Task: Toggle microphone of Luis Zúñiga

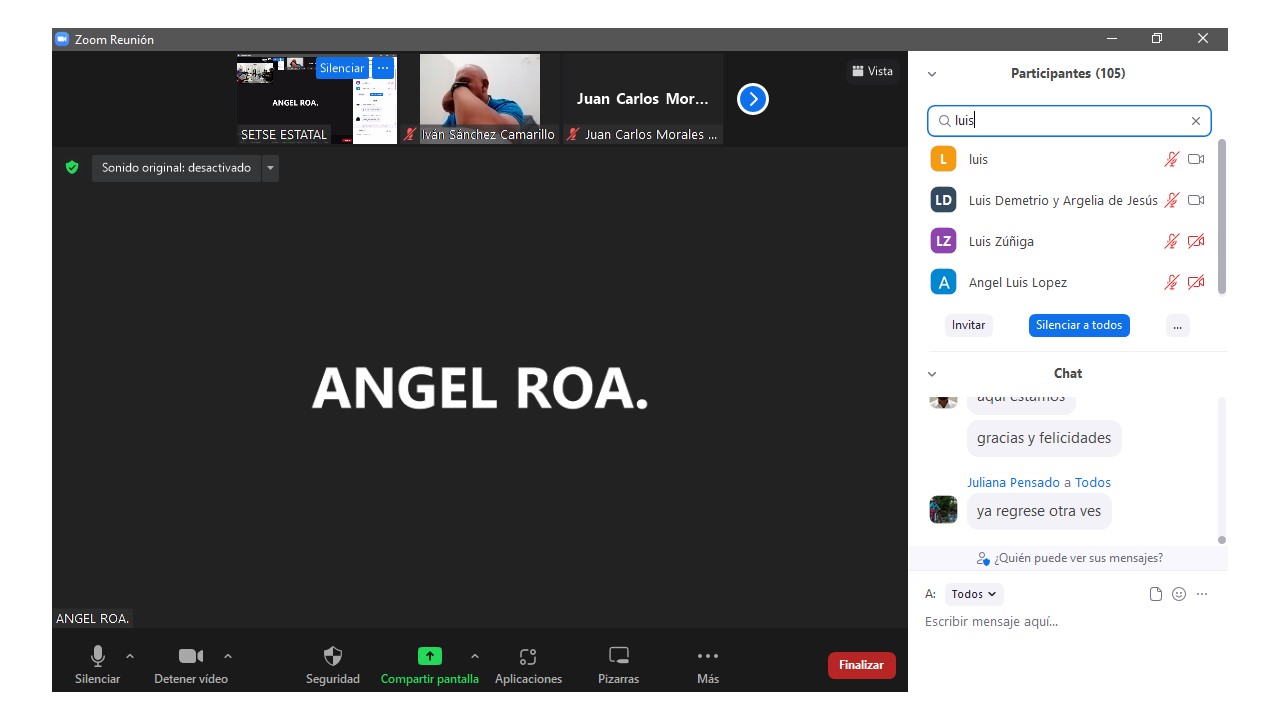Action: point(1171,241)
